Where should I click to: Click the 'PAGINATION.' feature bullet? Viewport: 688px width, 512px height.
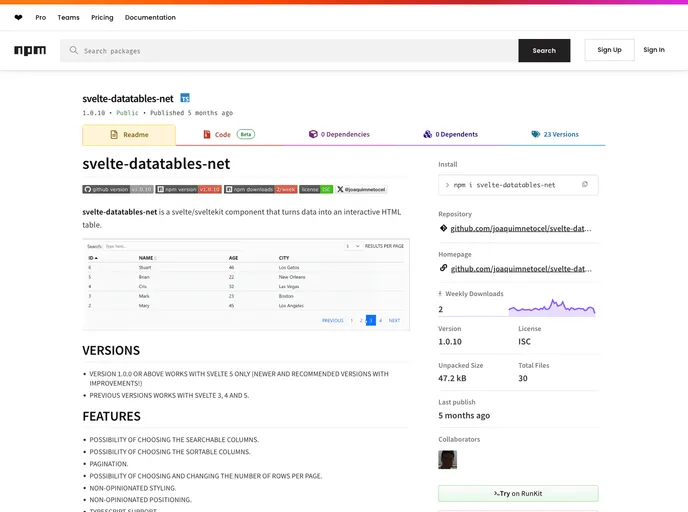point(109,464)
